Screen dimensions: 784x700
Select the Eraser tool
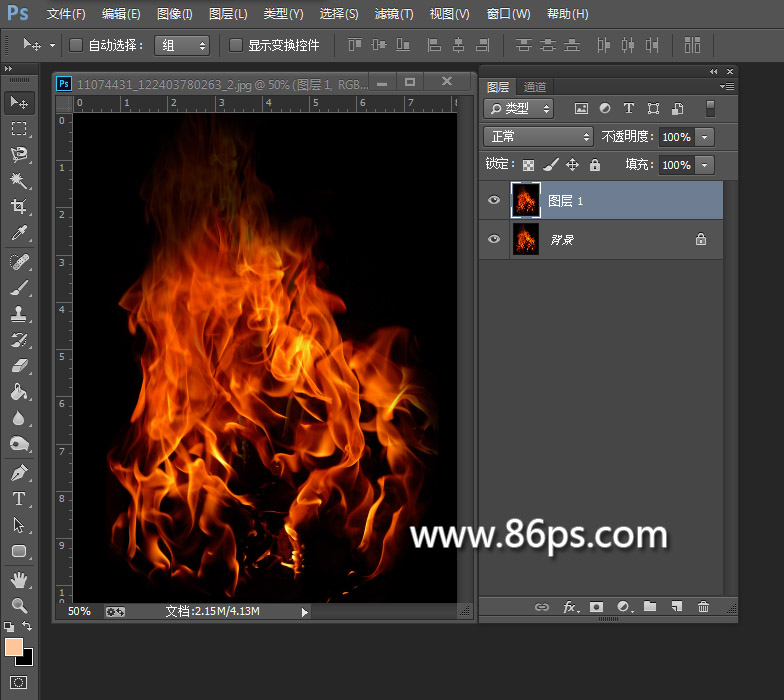click(19, 366)
